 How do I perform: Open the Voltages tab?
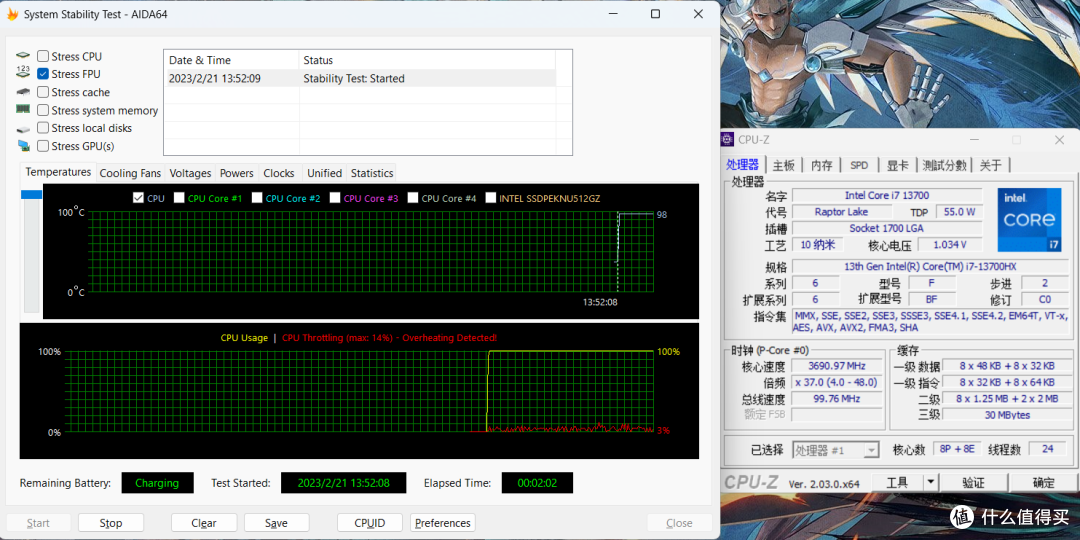click(x=190, y=174)
